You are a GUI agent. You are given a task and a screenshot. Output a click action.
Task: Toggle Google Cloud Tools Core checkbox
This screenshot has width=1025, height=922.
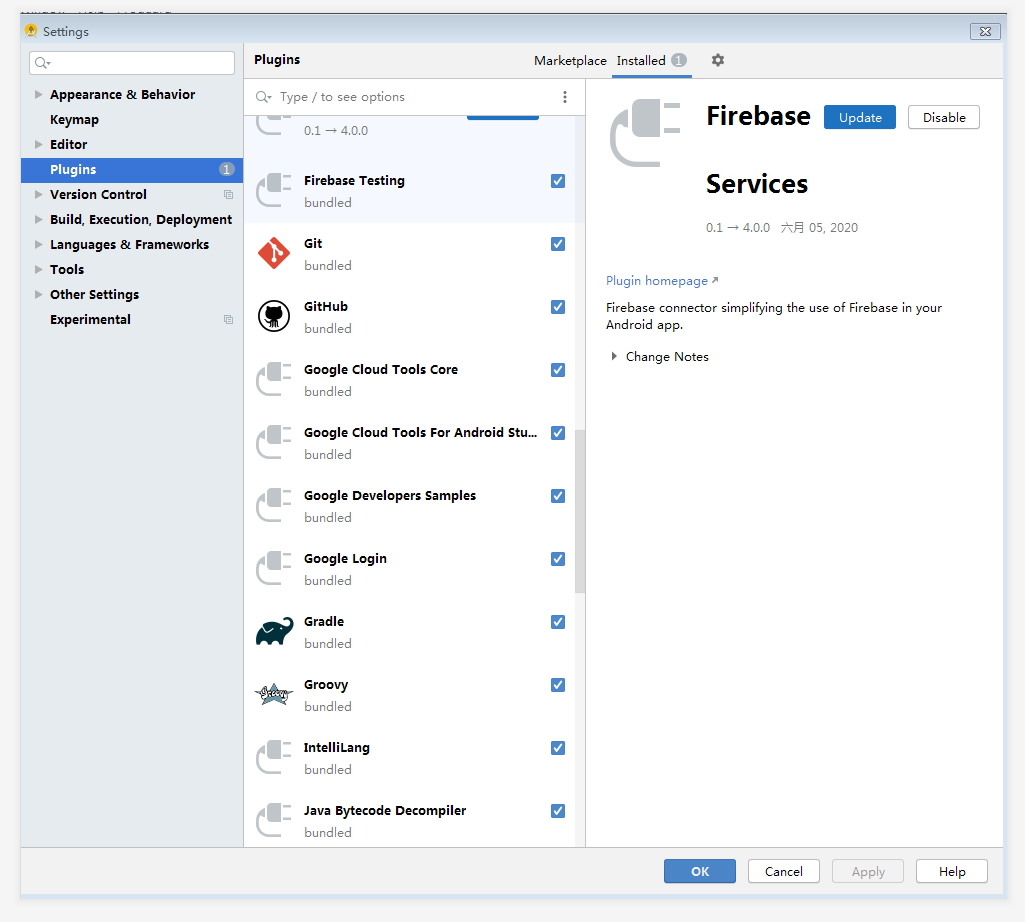click(558, 370)
